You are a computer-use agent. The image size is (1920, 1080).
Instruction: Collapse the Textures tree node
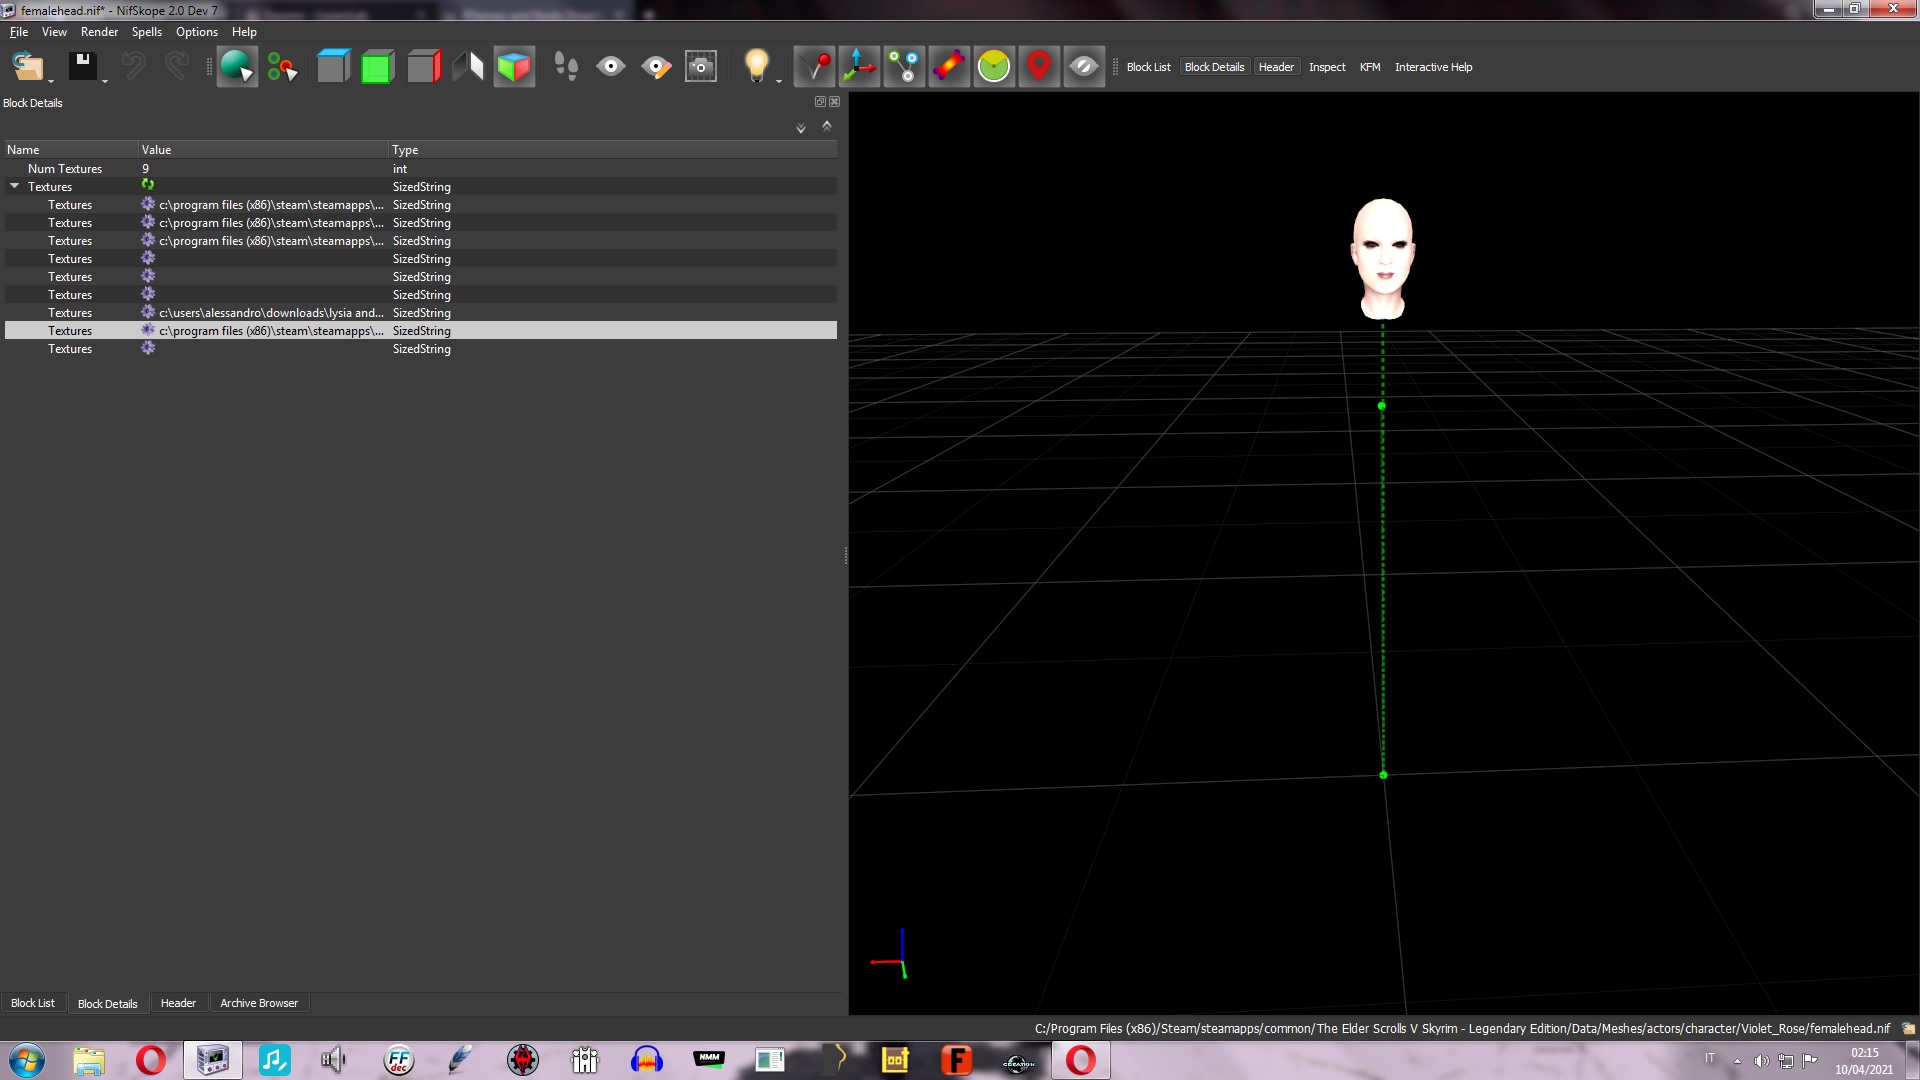point(15,186)
